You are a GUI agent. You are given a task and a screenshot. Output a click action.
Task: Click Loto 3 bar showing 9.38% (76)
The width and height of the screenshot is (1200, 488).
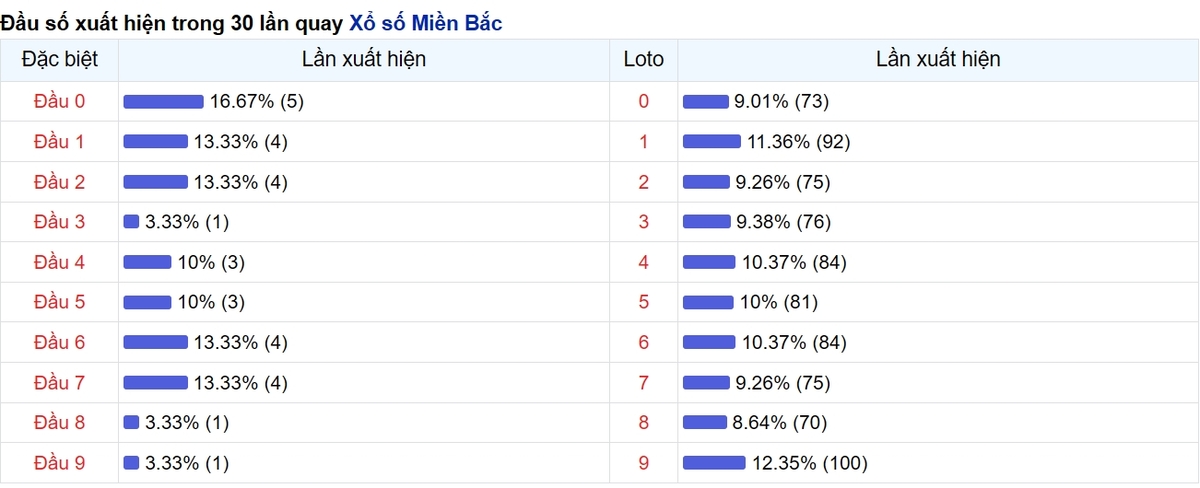coord(707,222)
